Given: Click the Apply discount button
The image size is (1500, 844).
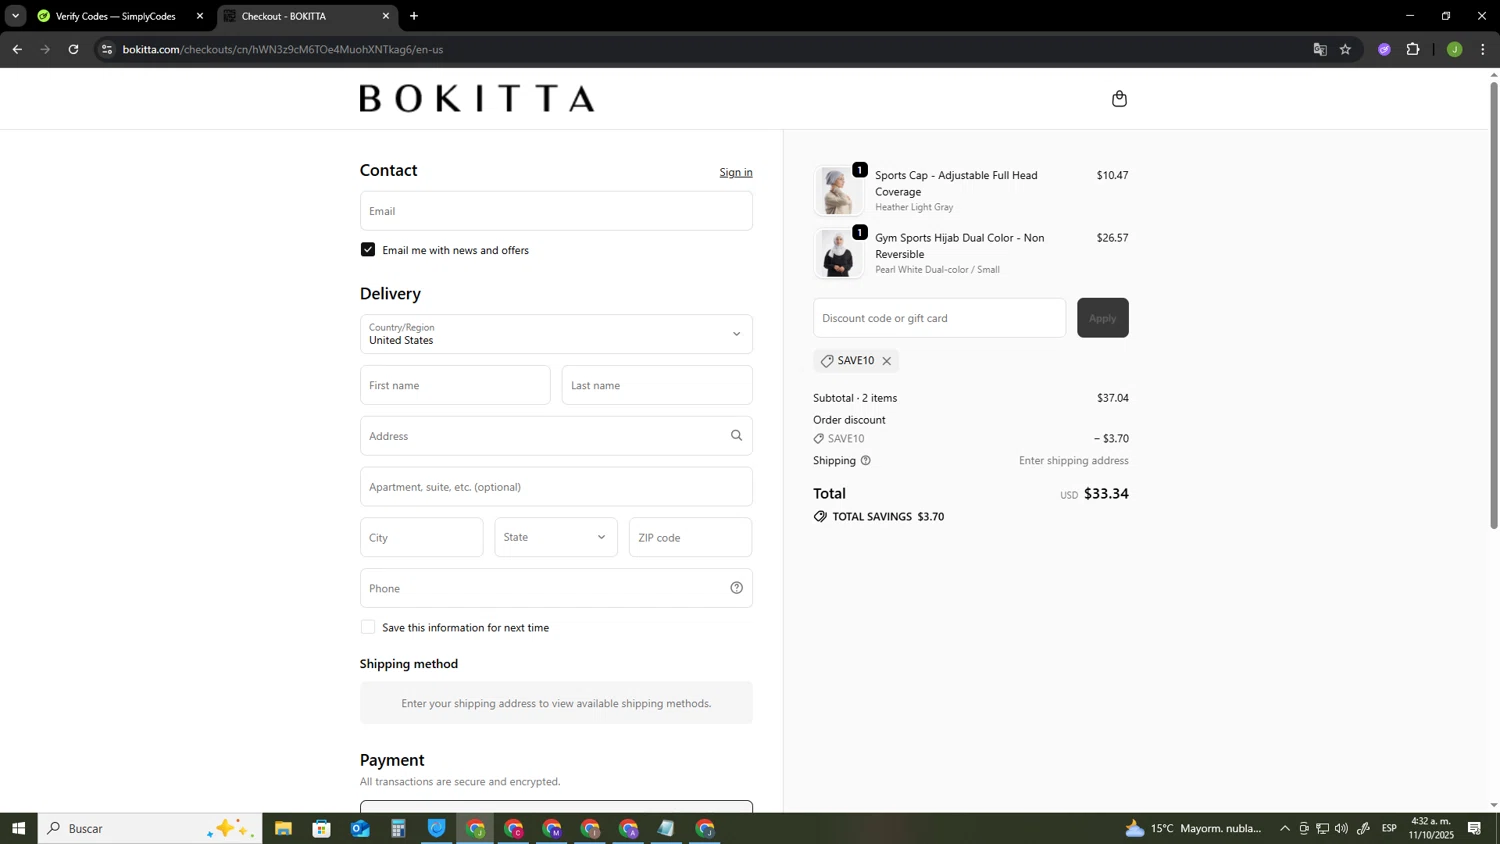Looking at the screenshot, I should 1102,318.
